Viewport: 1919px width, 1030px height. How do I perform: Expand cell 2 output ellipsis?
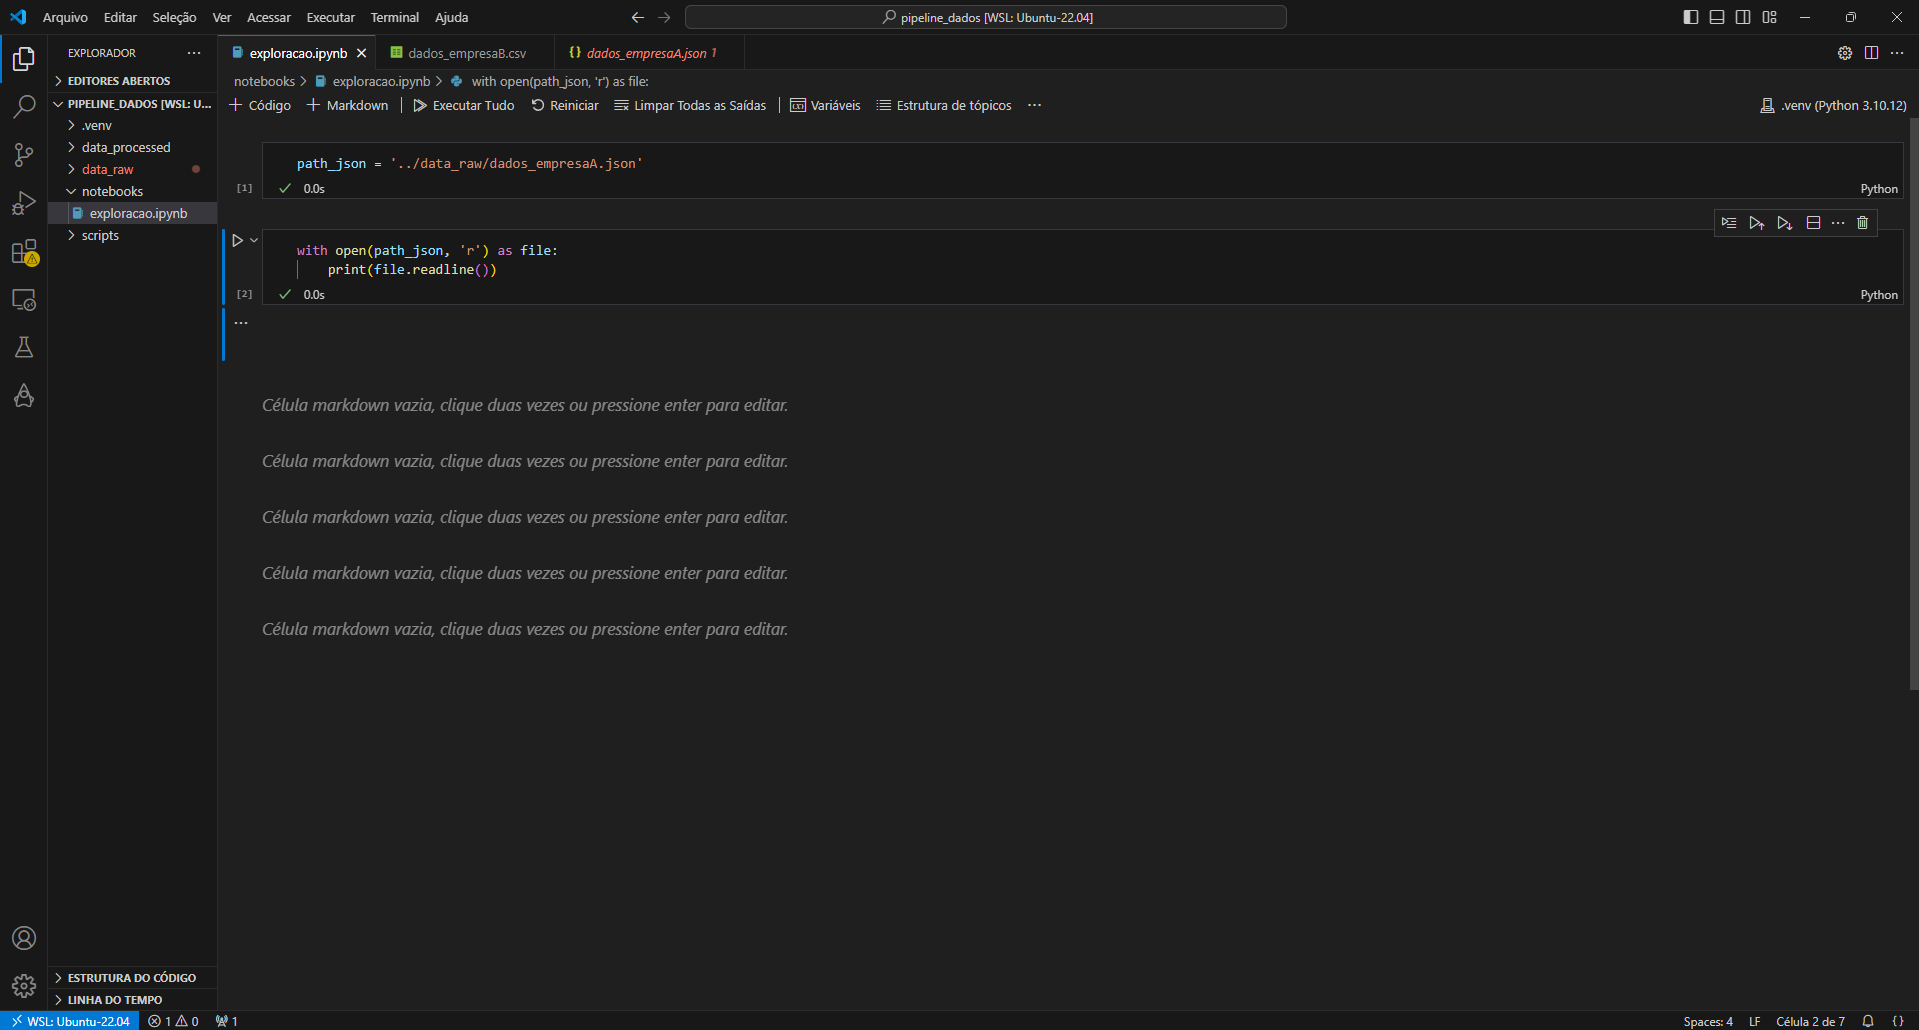pyautogui.click(x=241, y=323)
